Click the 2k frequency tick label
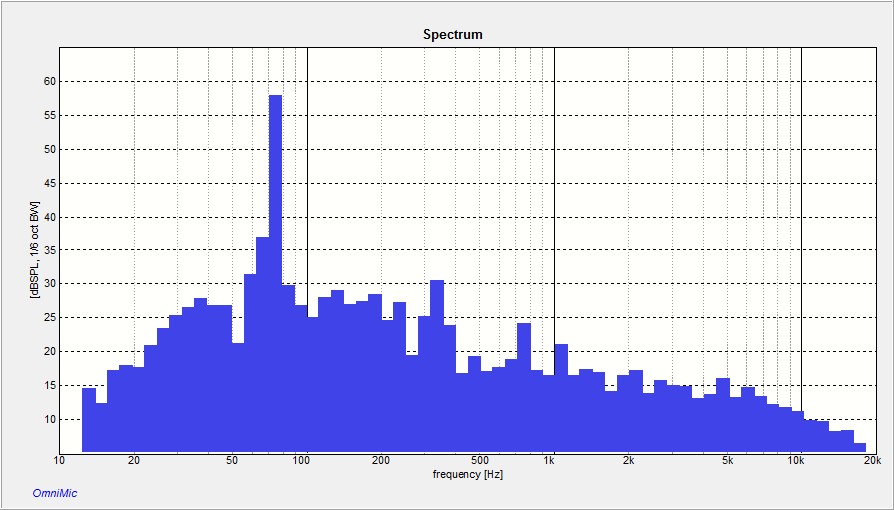The image size is (894, 510). [x=628, y=461]
